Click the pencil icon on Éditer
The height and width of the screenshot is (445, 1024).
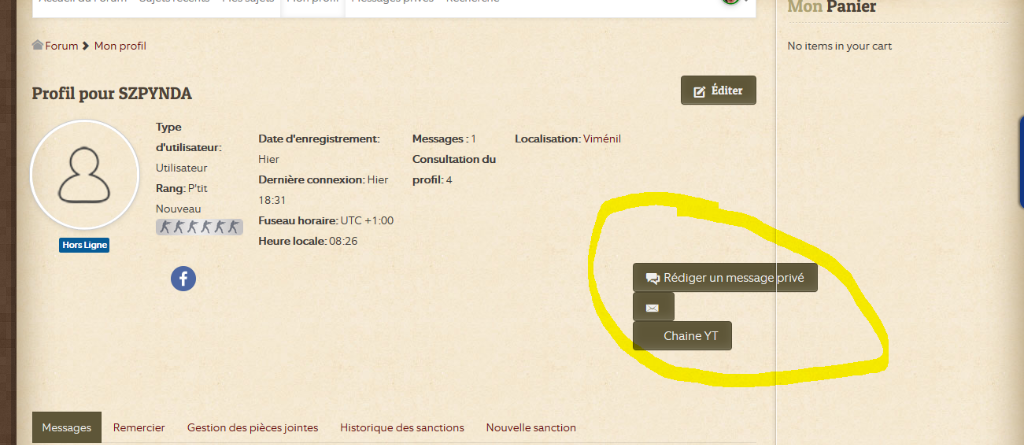click(699, 91)
